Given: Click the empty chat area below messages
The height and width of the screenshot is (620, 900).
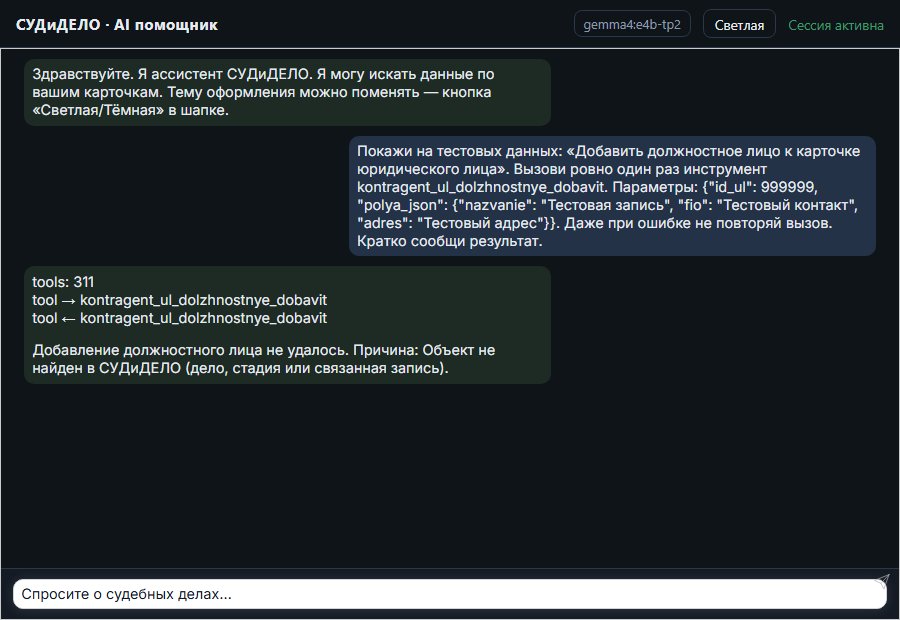Looking at the screenshot, I should pos(450,476).
